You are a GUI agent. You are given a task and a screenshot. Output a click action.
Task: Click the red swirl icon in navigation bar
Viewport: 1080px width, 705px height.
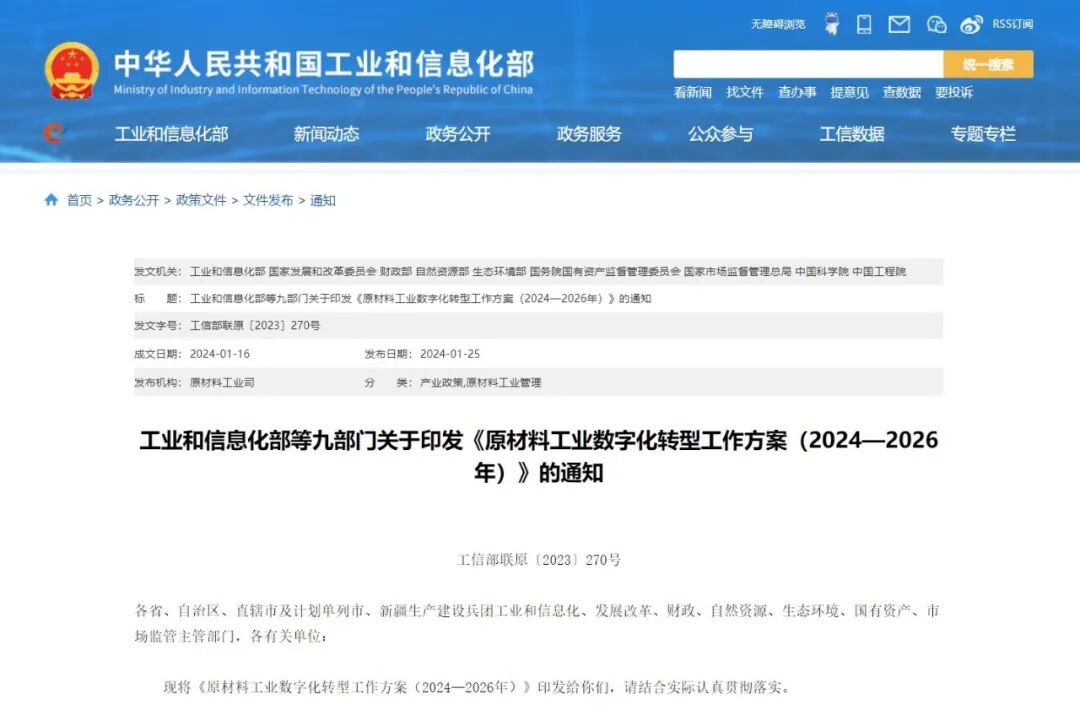tap(54, 133)
